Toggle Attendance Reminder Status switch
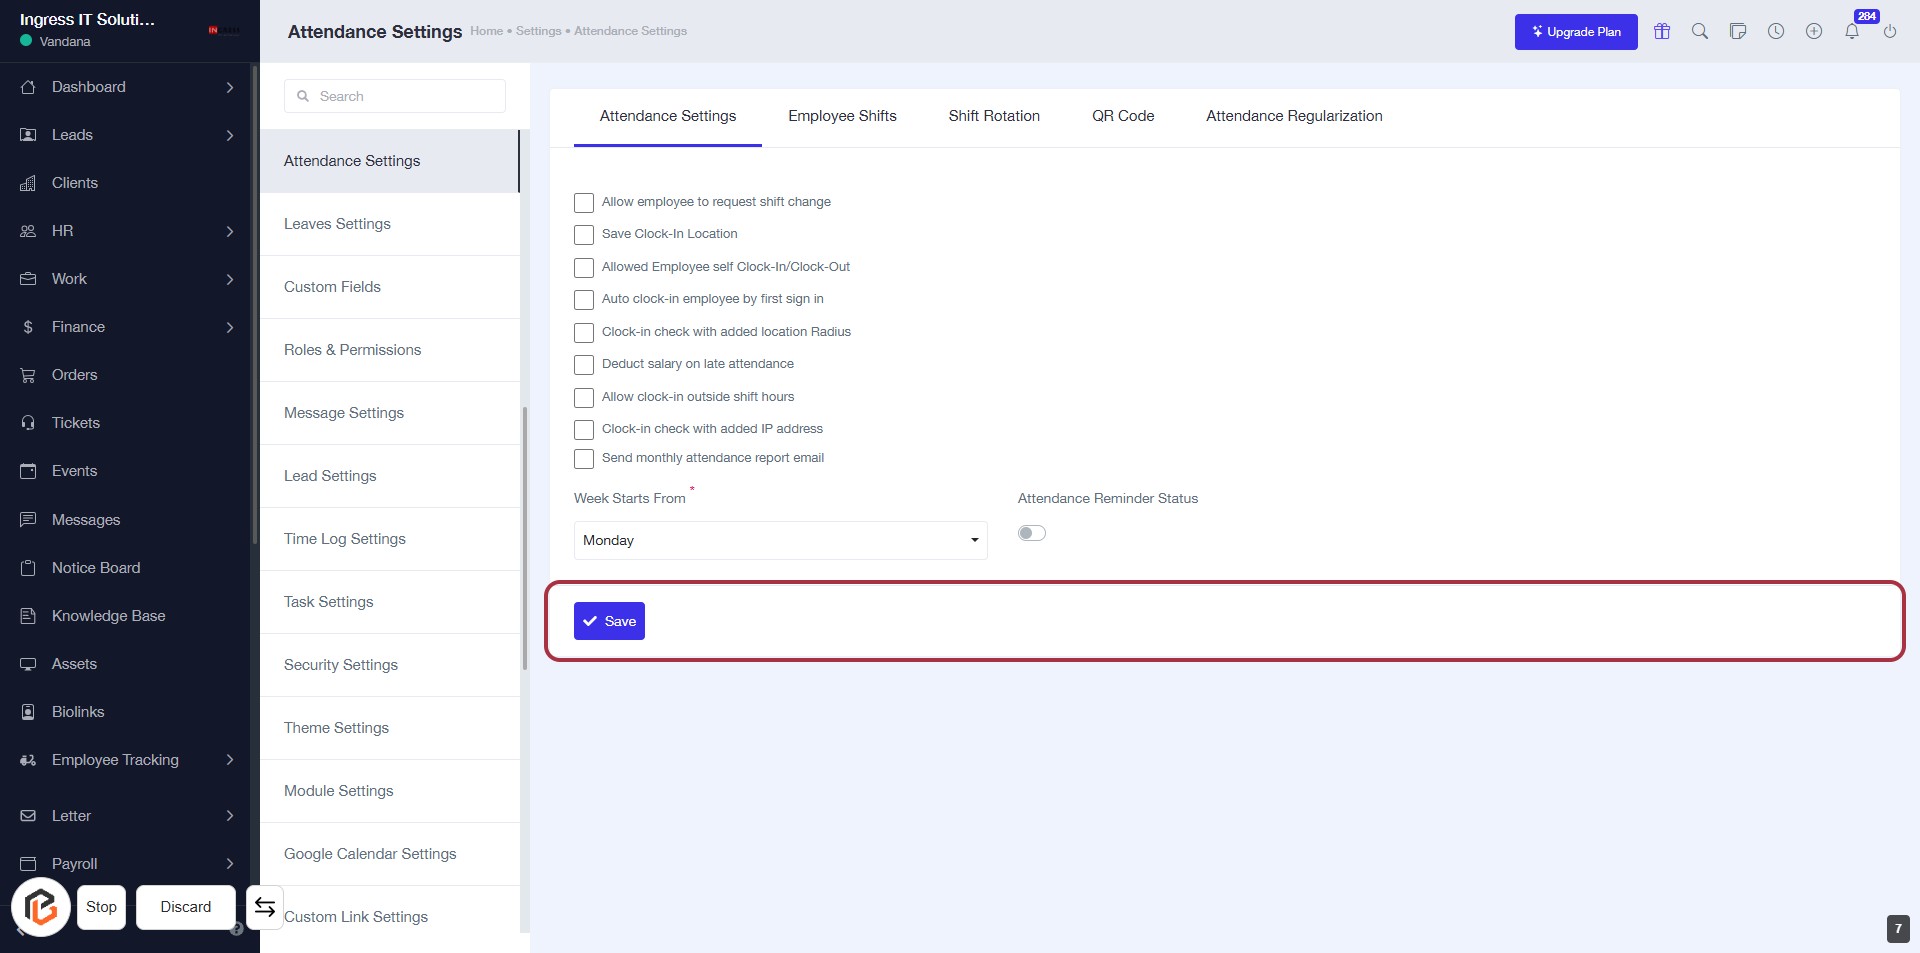 pyautogui.click(x=1031, y=533)
